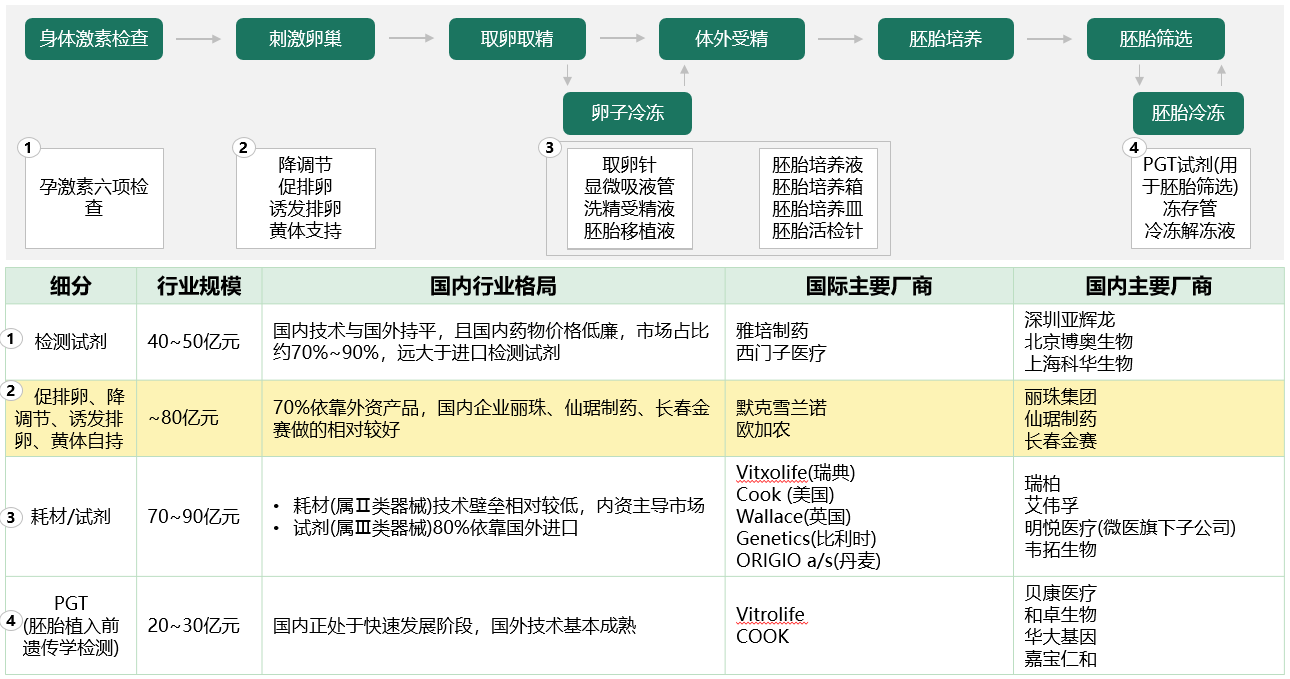Click the Genetics(比利时) vendor entry

(808, 539)
